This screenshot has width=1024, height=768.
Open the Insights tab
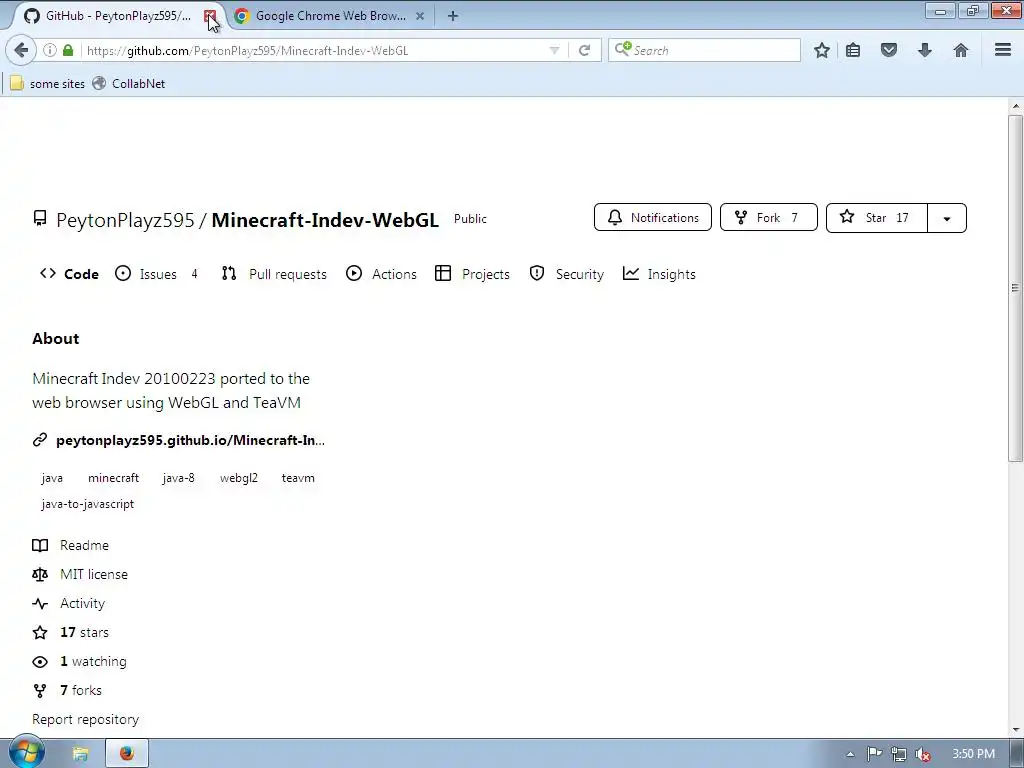point(659,274)
